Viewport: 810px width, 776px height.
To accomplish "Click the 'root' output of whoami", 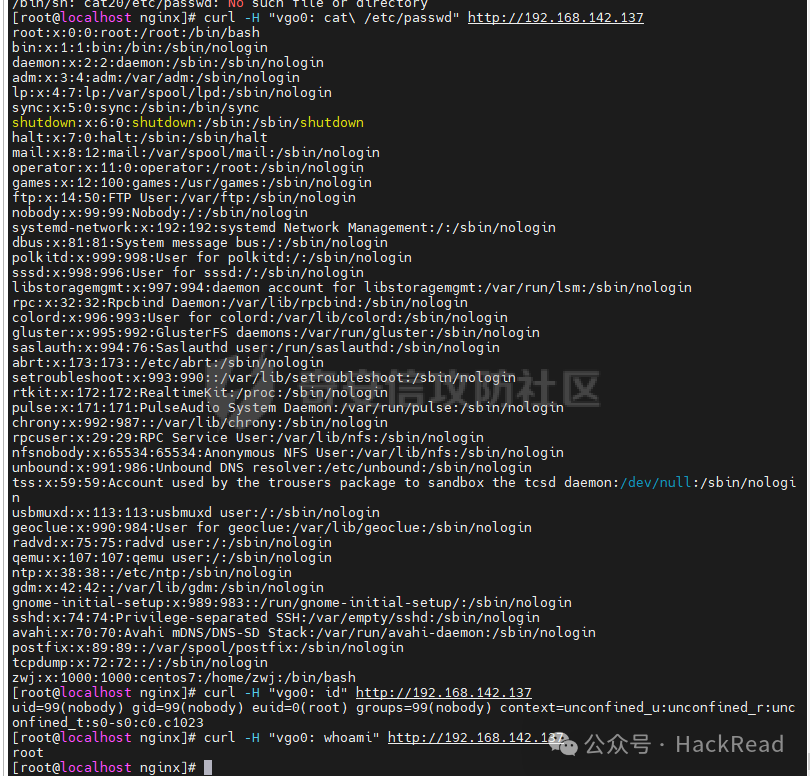I will point(28,752).
